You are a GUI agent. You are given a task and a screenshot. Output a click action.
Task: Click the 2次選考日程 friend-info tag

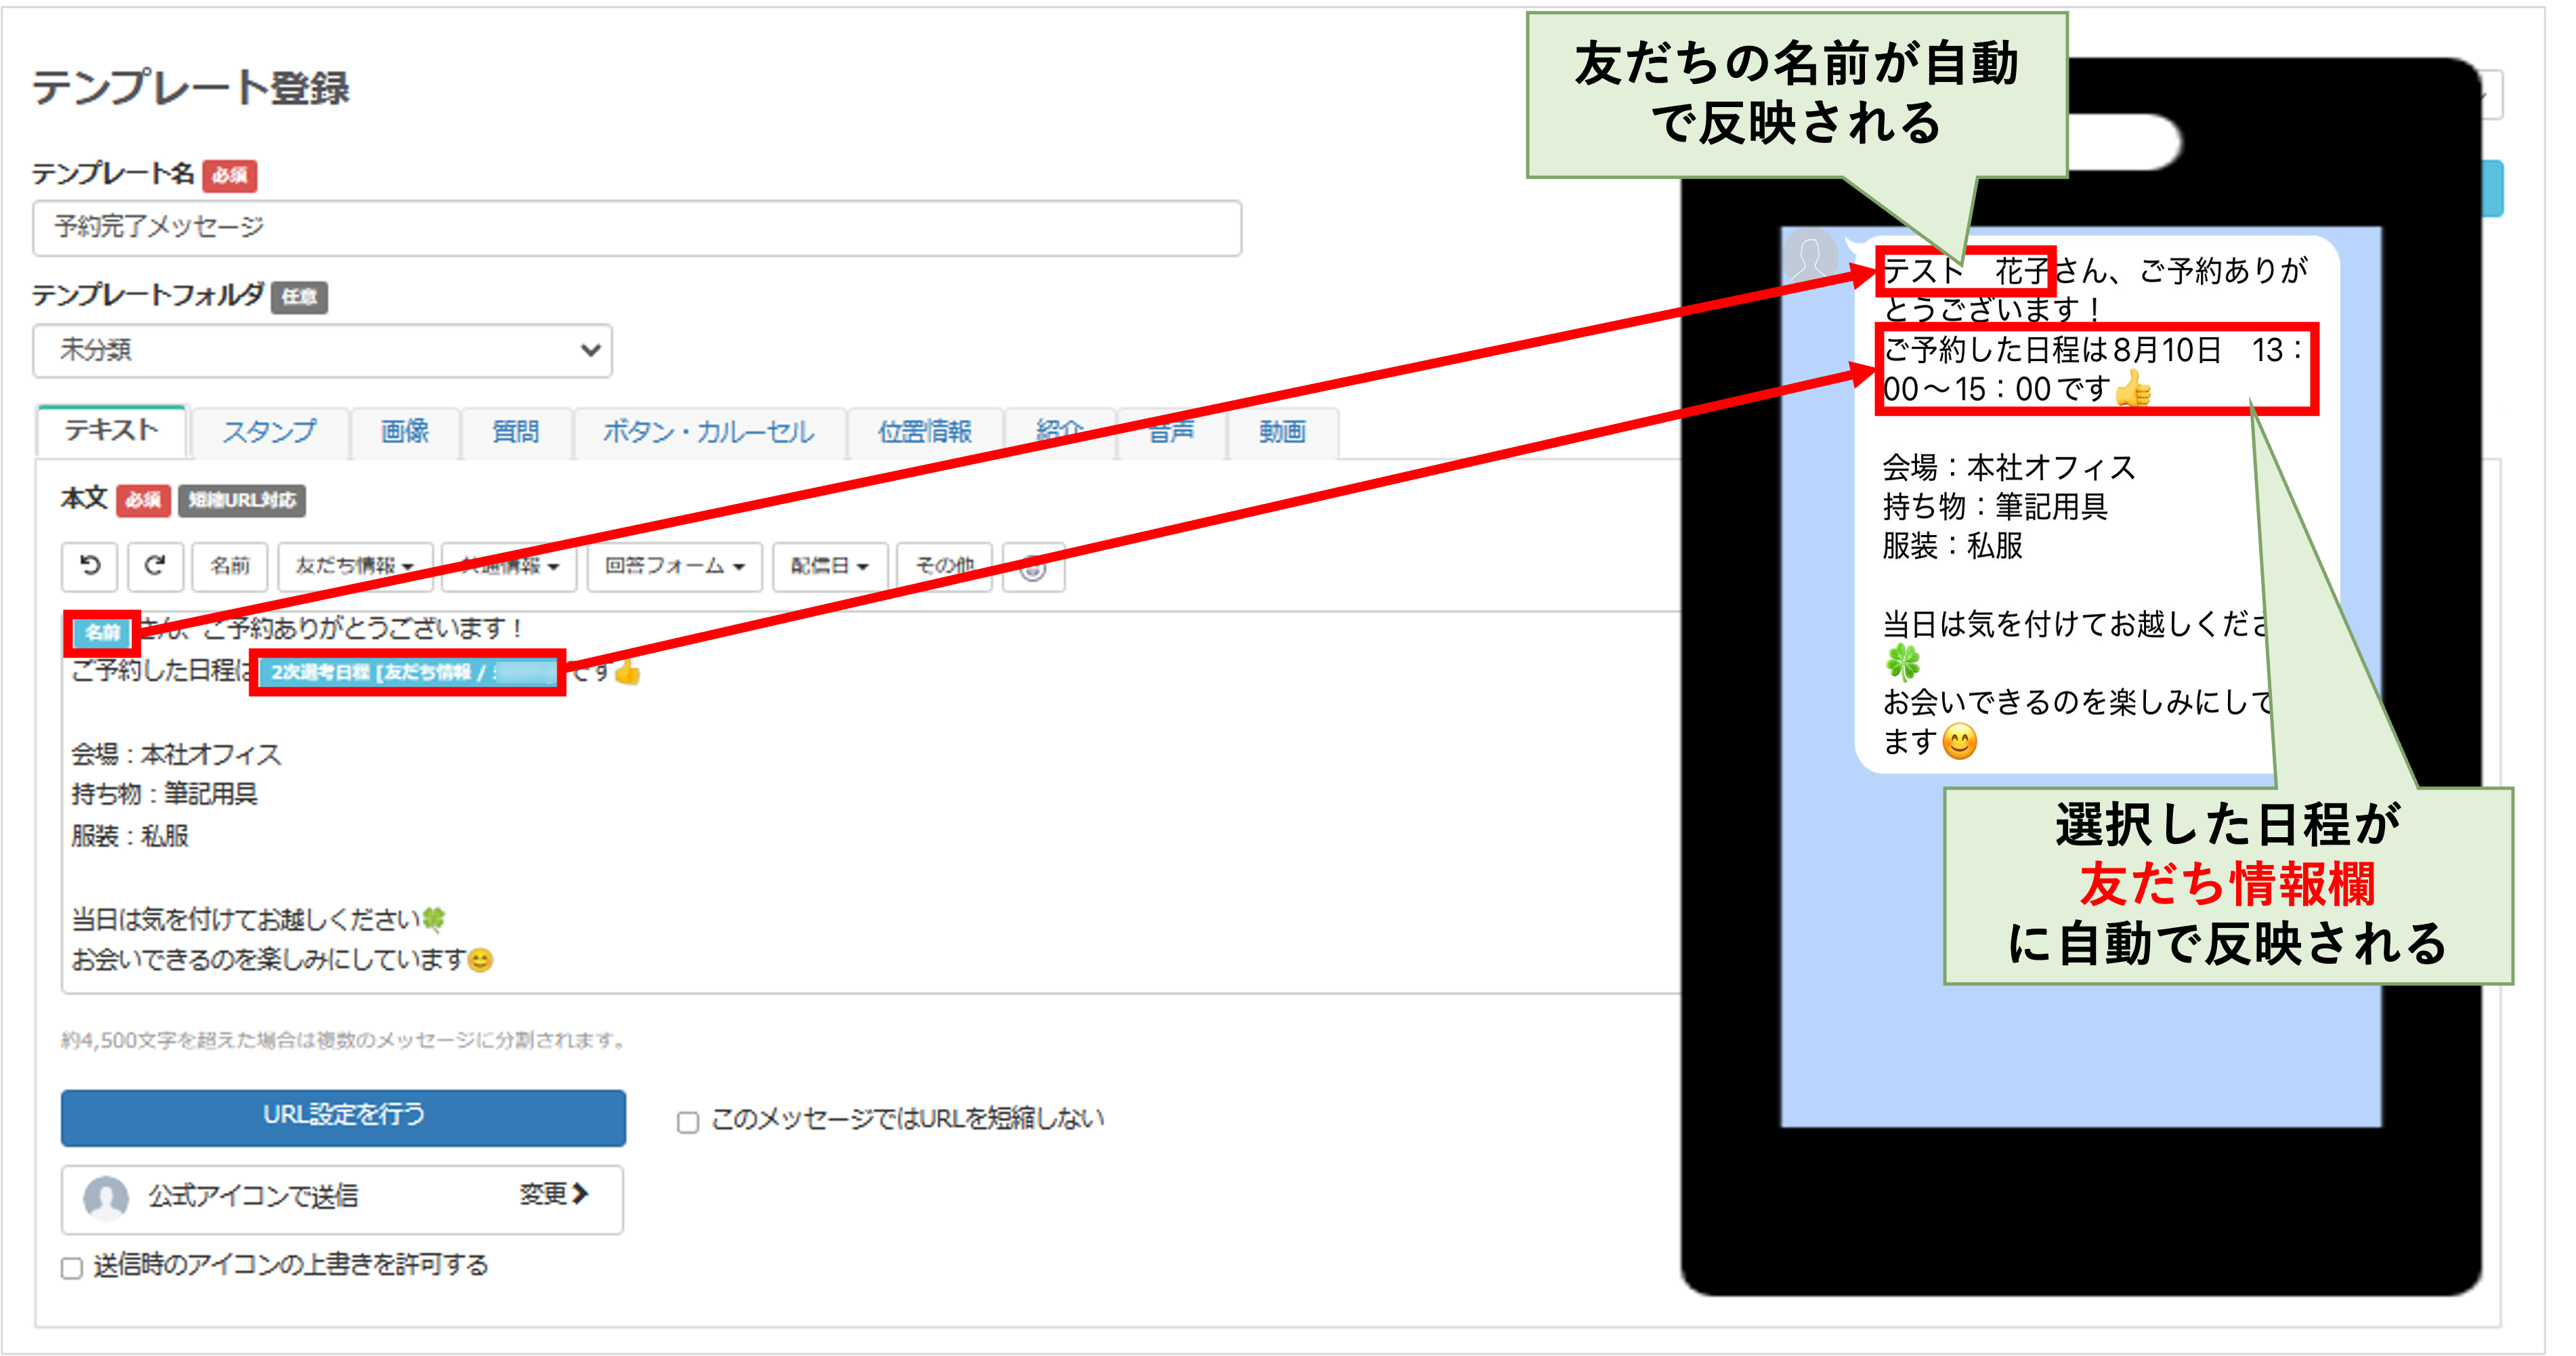coord(408,672)
